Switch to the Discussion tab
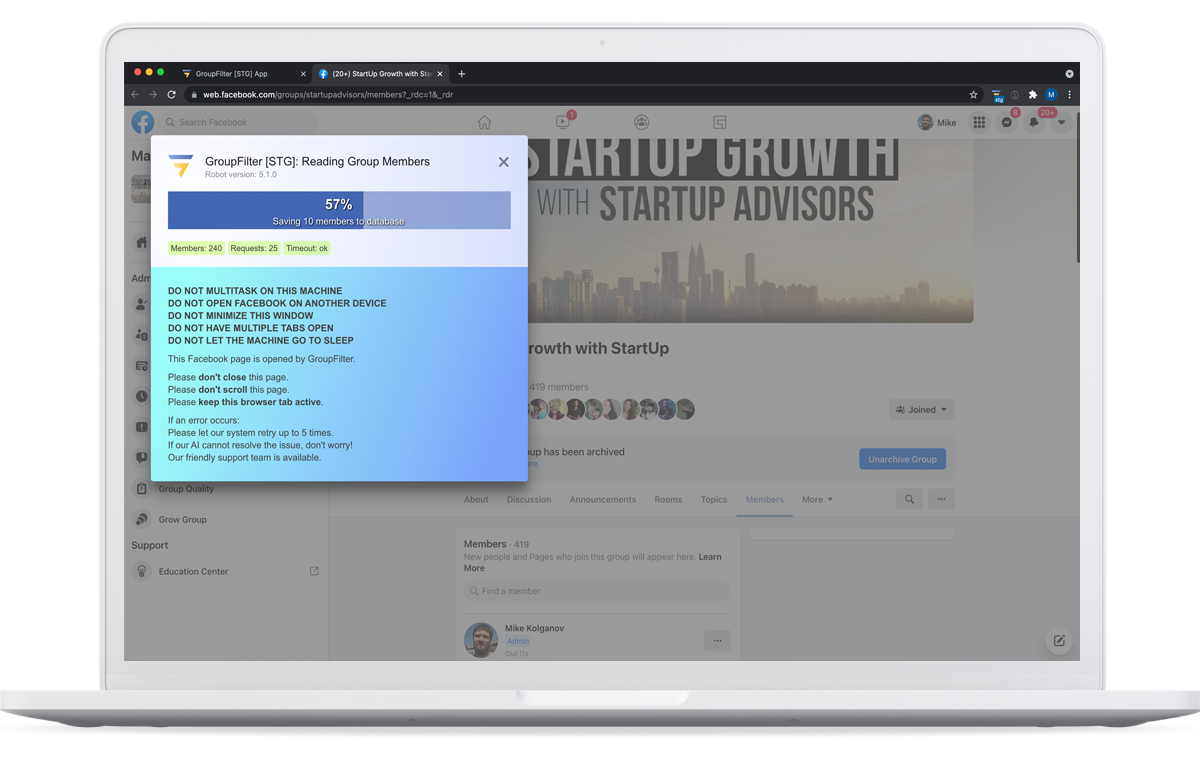The height and width of the screenshot is (768, 1200). pos(529,499)
